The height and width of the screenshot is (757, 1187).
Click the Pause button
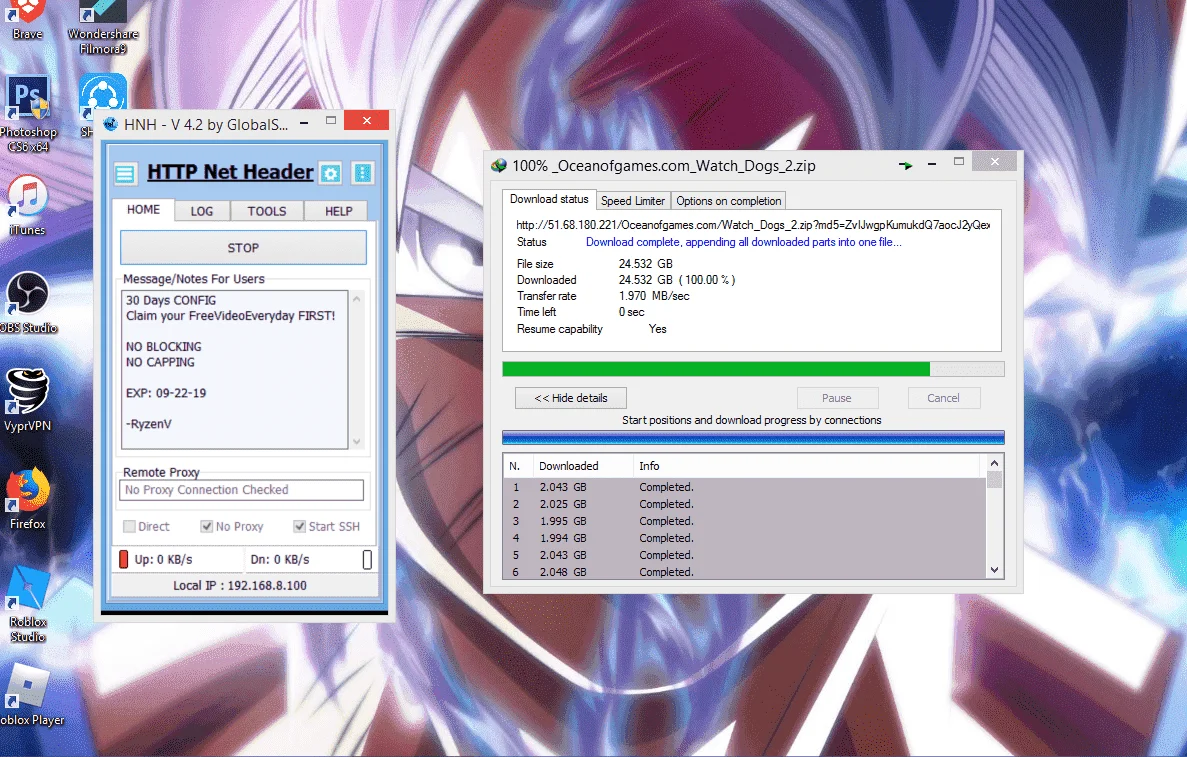pyautogui.click(x=837, y=398)
